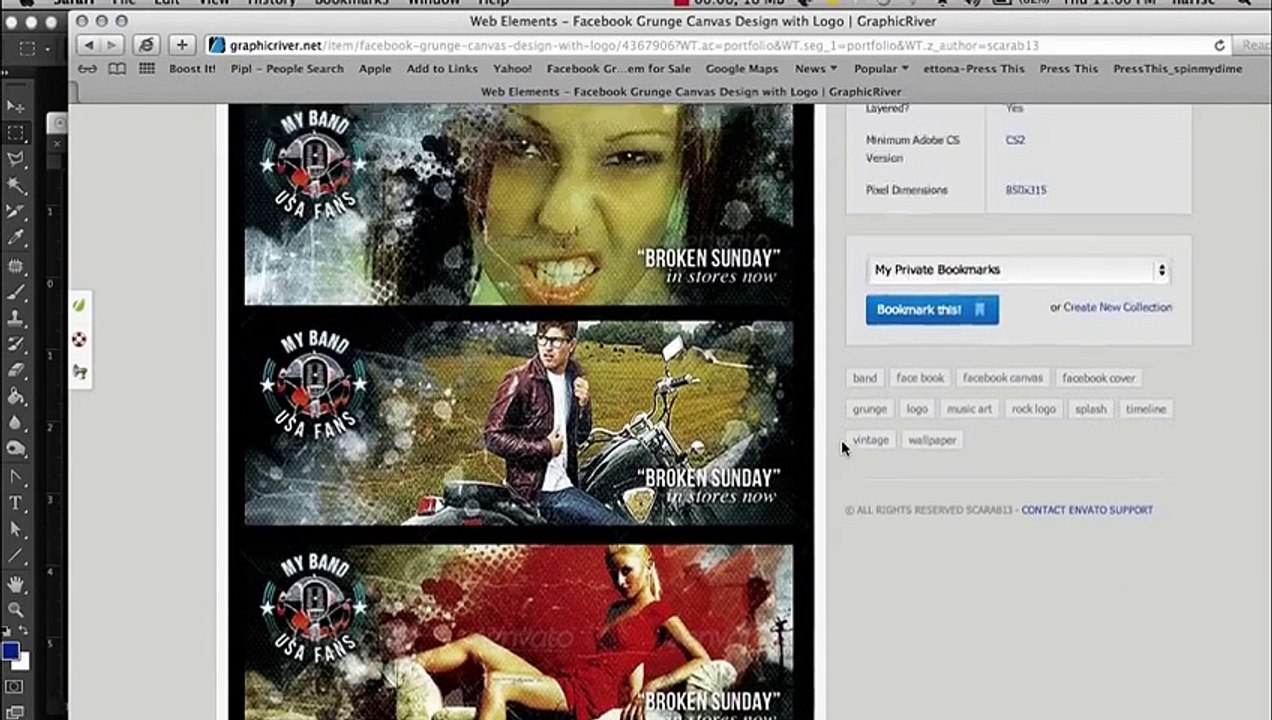The height and width of the screenshot is (720, 1272).
Task: Select the Lasso tool
Action: (x=15, y=158)
